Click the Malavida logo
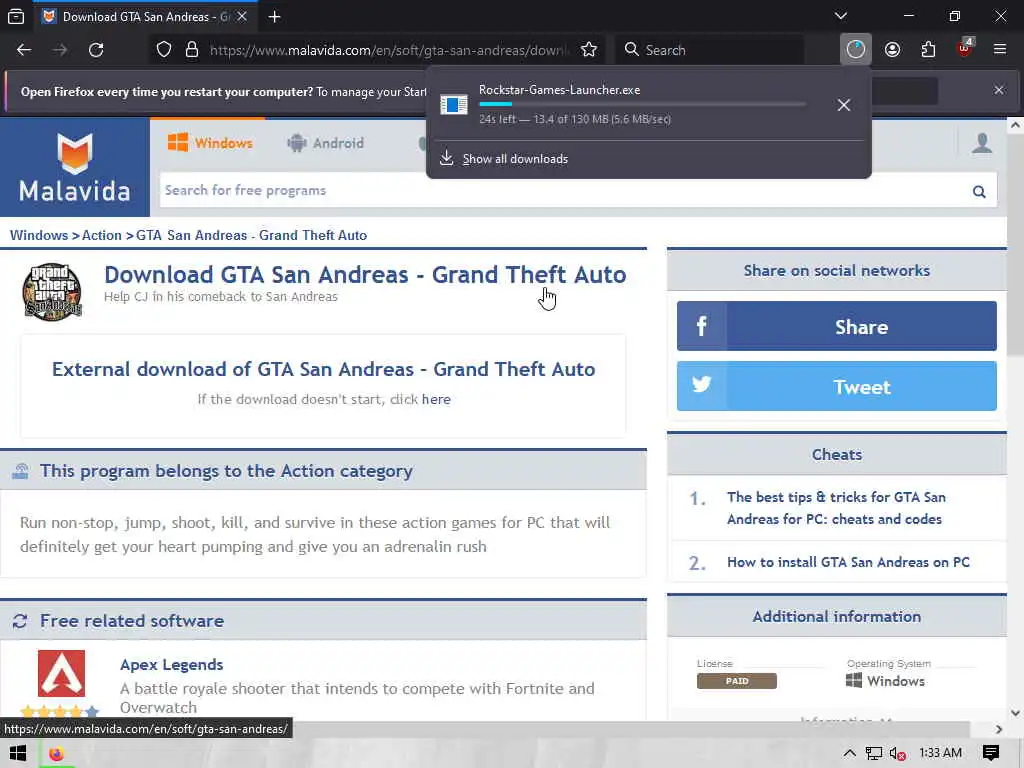The width and height of the screenshot is (1024, 768). (74, 167)
